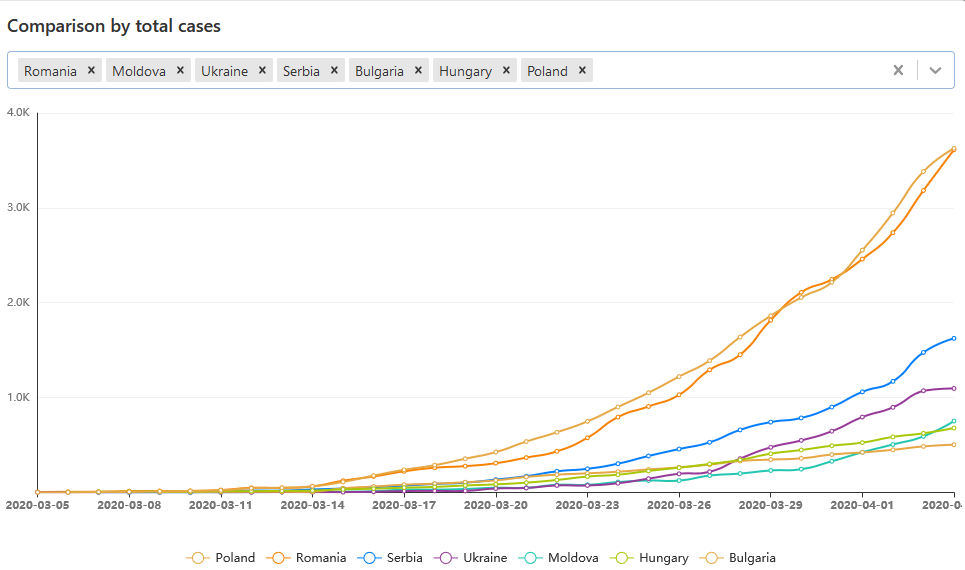Click the final Ukraine data point
Image resolution: width=965 pixels, height=570 pixels.
[x=954, y=388]
